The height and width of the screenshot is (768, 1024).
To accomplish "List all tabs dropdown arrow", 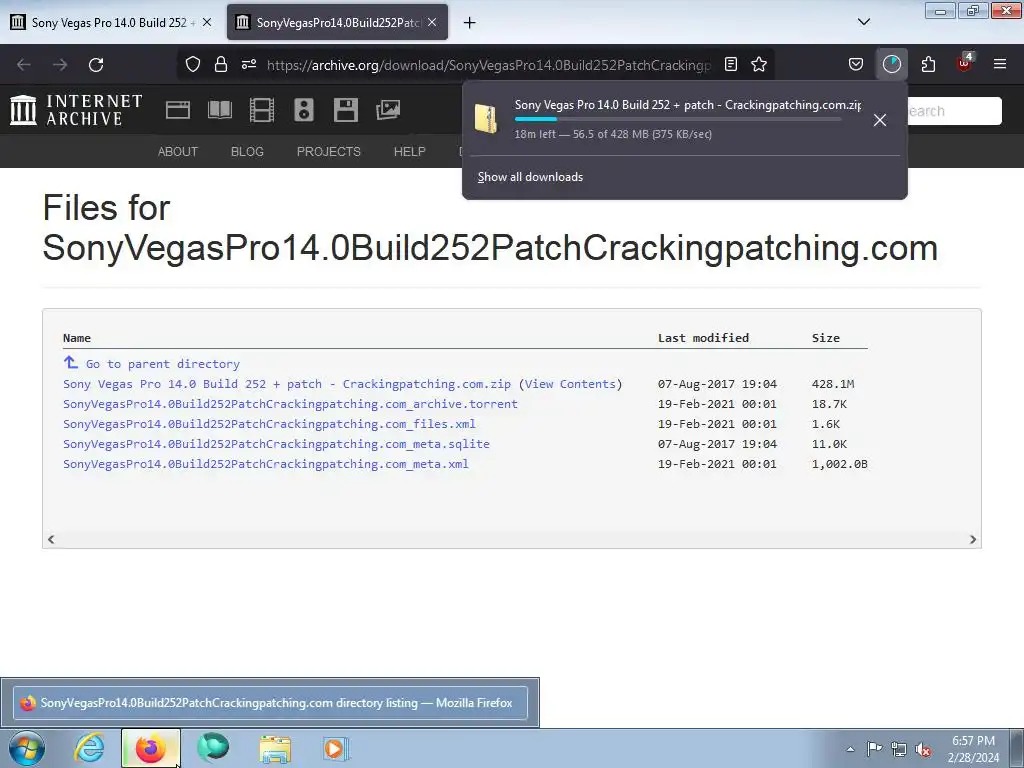I will click(x=864, y=22).
